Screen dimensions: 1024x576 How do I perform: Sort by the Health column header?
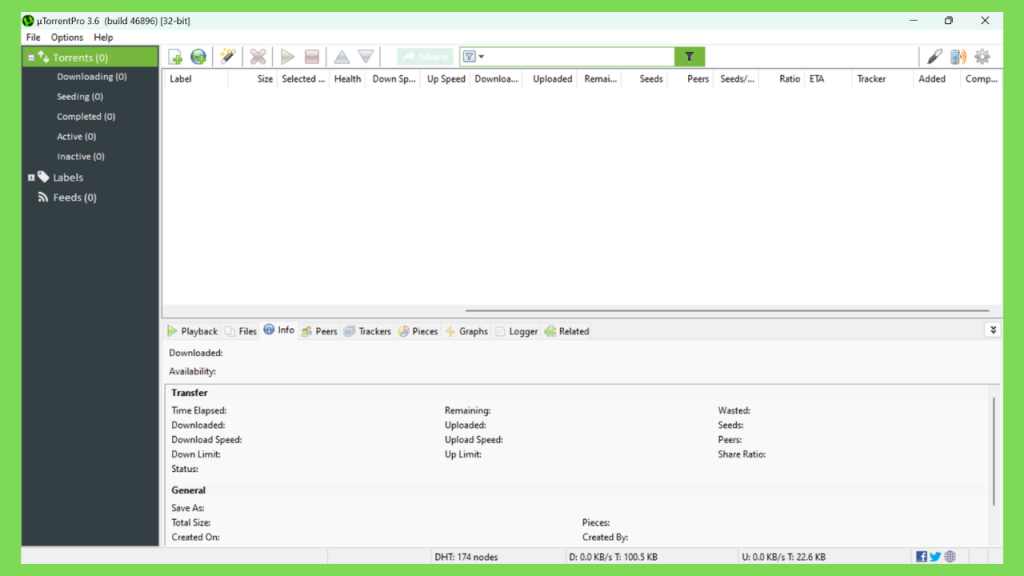click(347, 79)
